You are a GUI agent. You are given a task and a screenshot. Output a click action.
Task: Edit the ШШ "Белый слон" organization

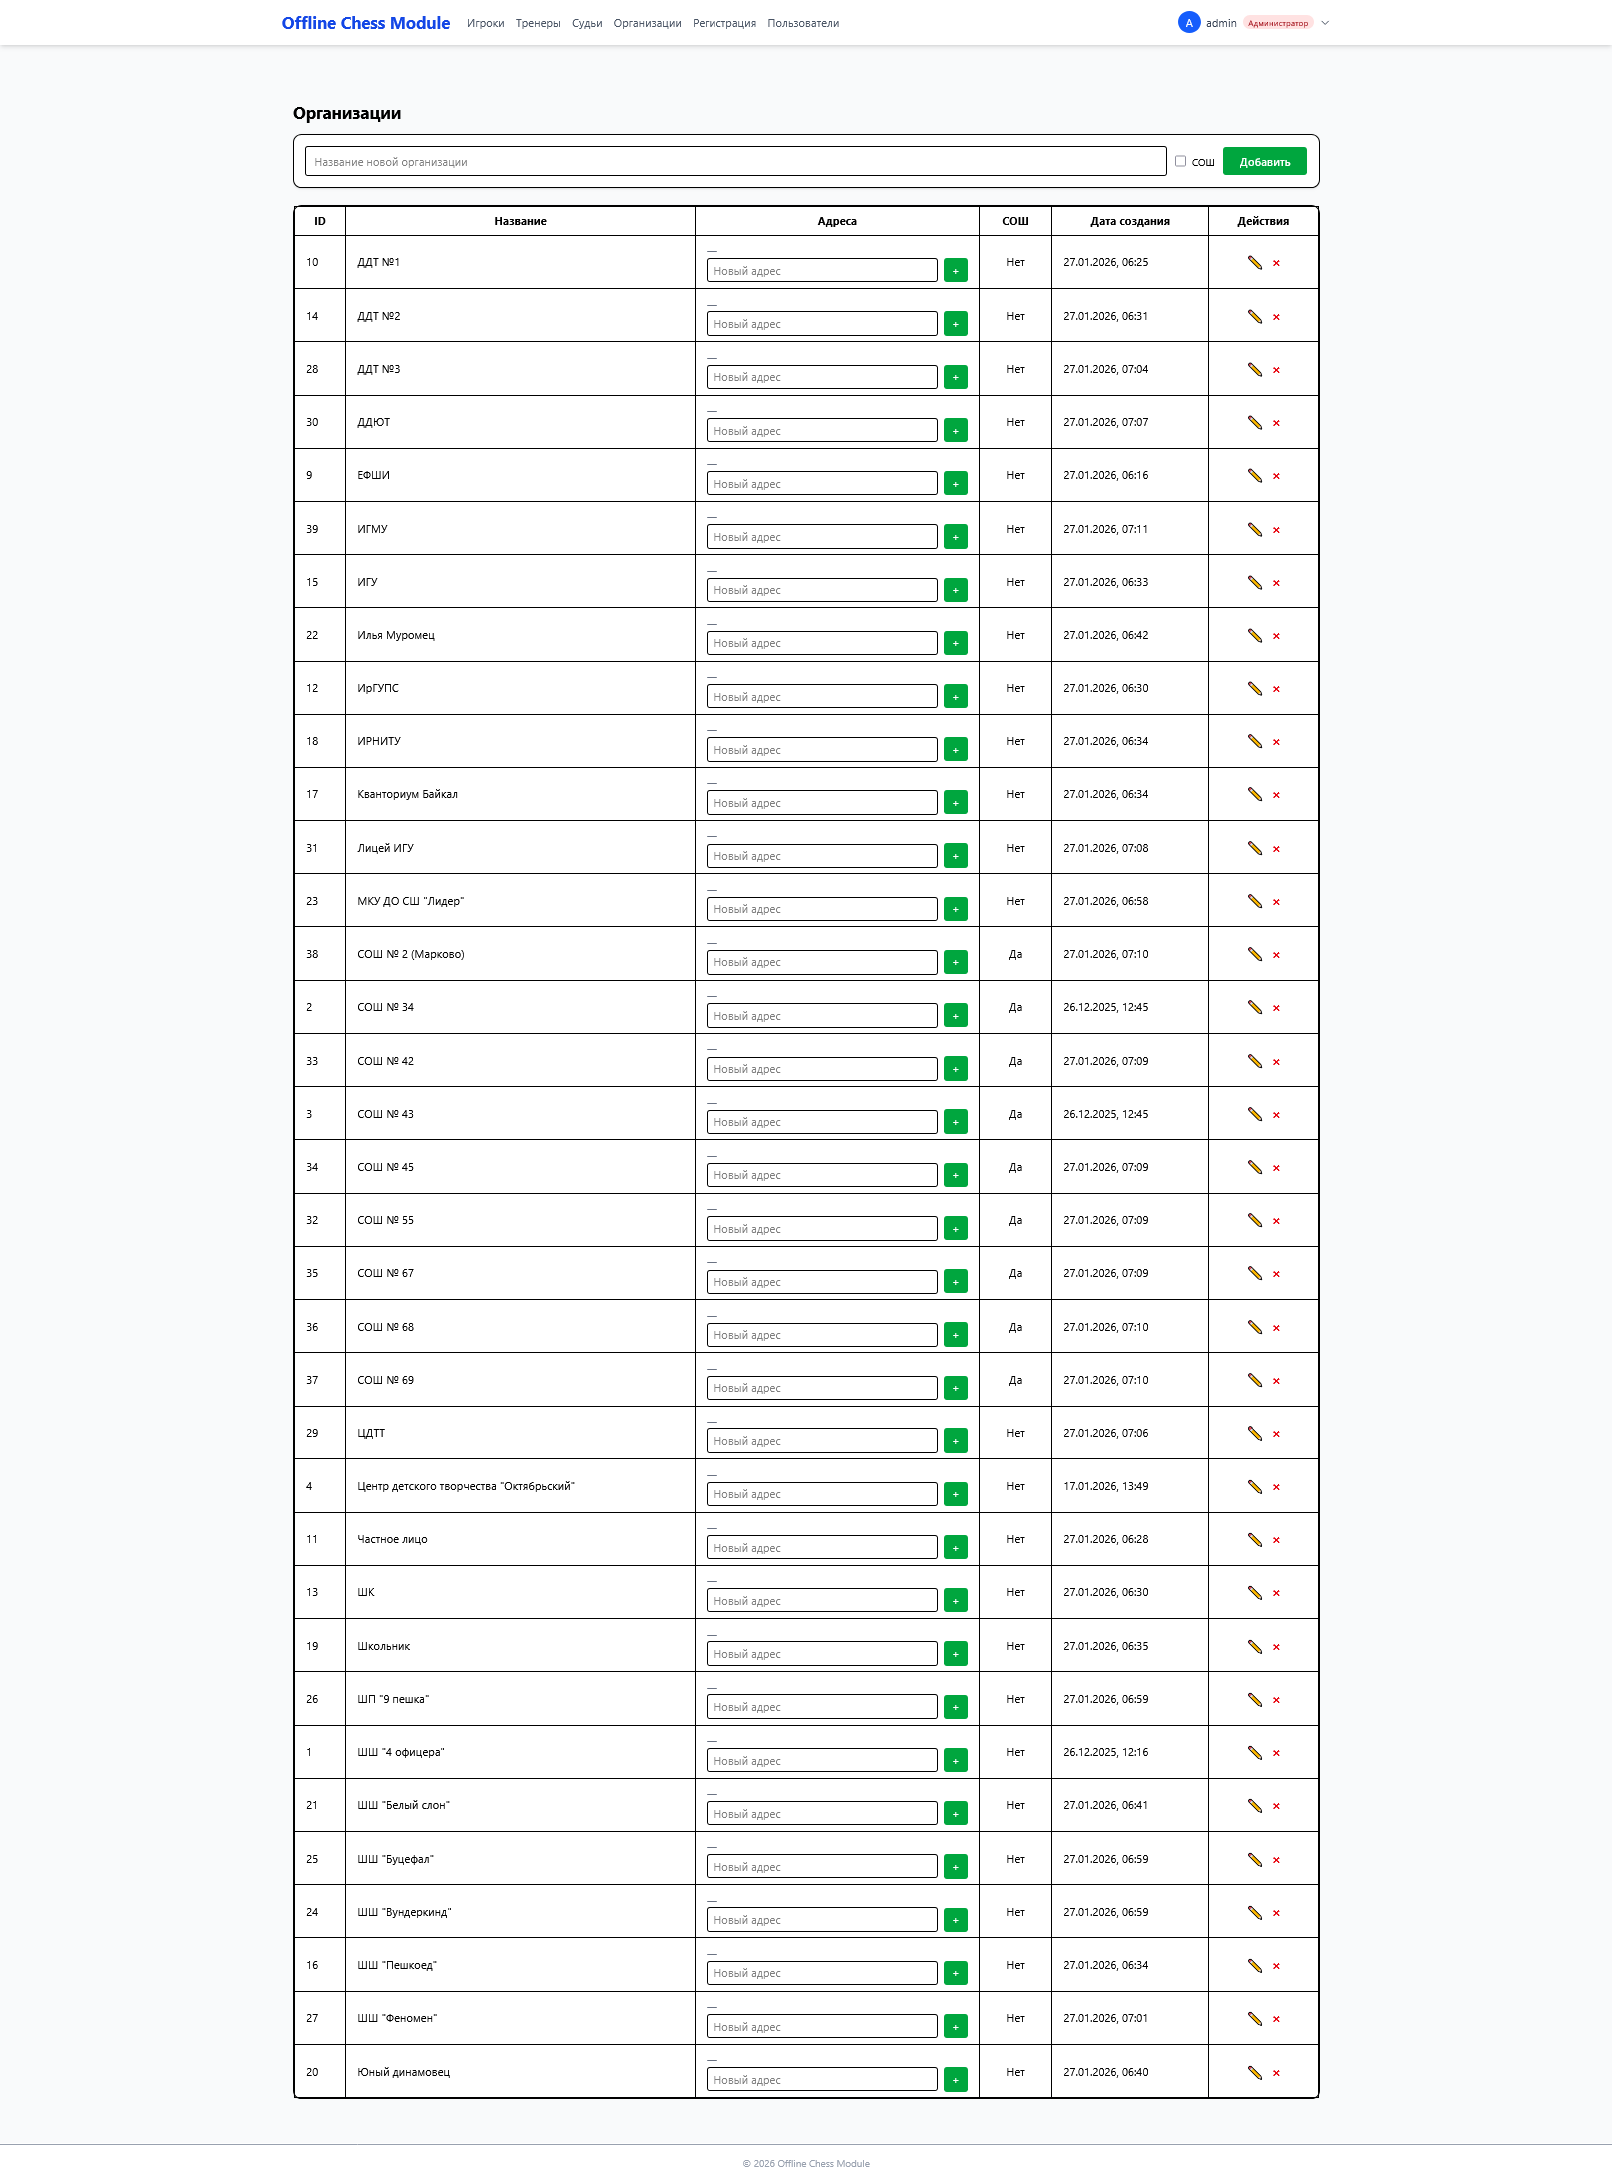pos(1254,1806)
